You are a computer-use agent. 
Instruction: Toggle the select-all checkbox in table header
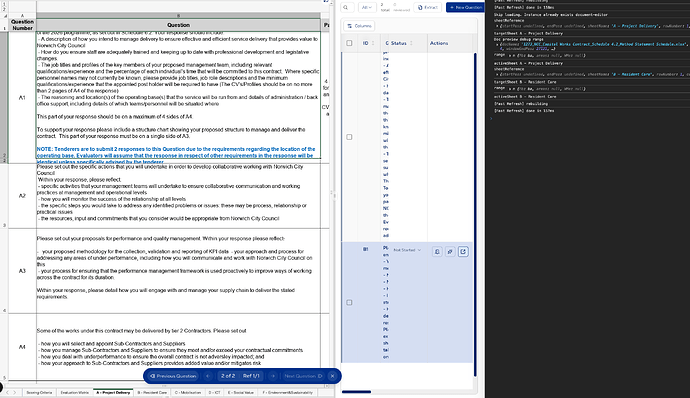[349, 43]
